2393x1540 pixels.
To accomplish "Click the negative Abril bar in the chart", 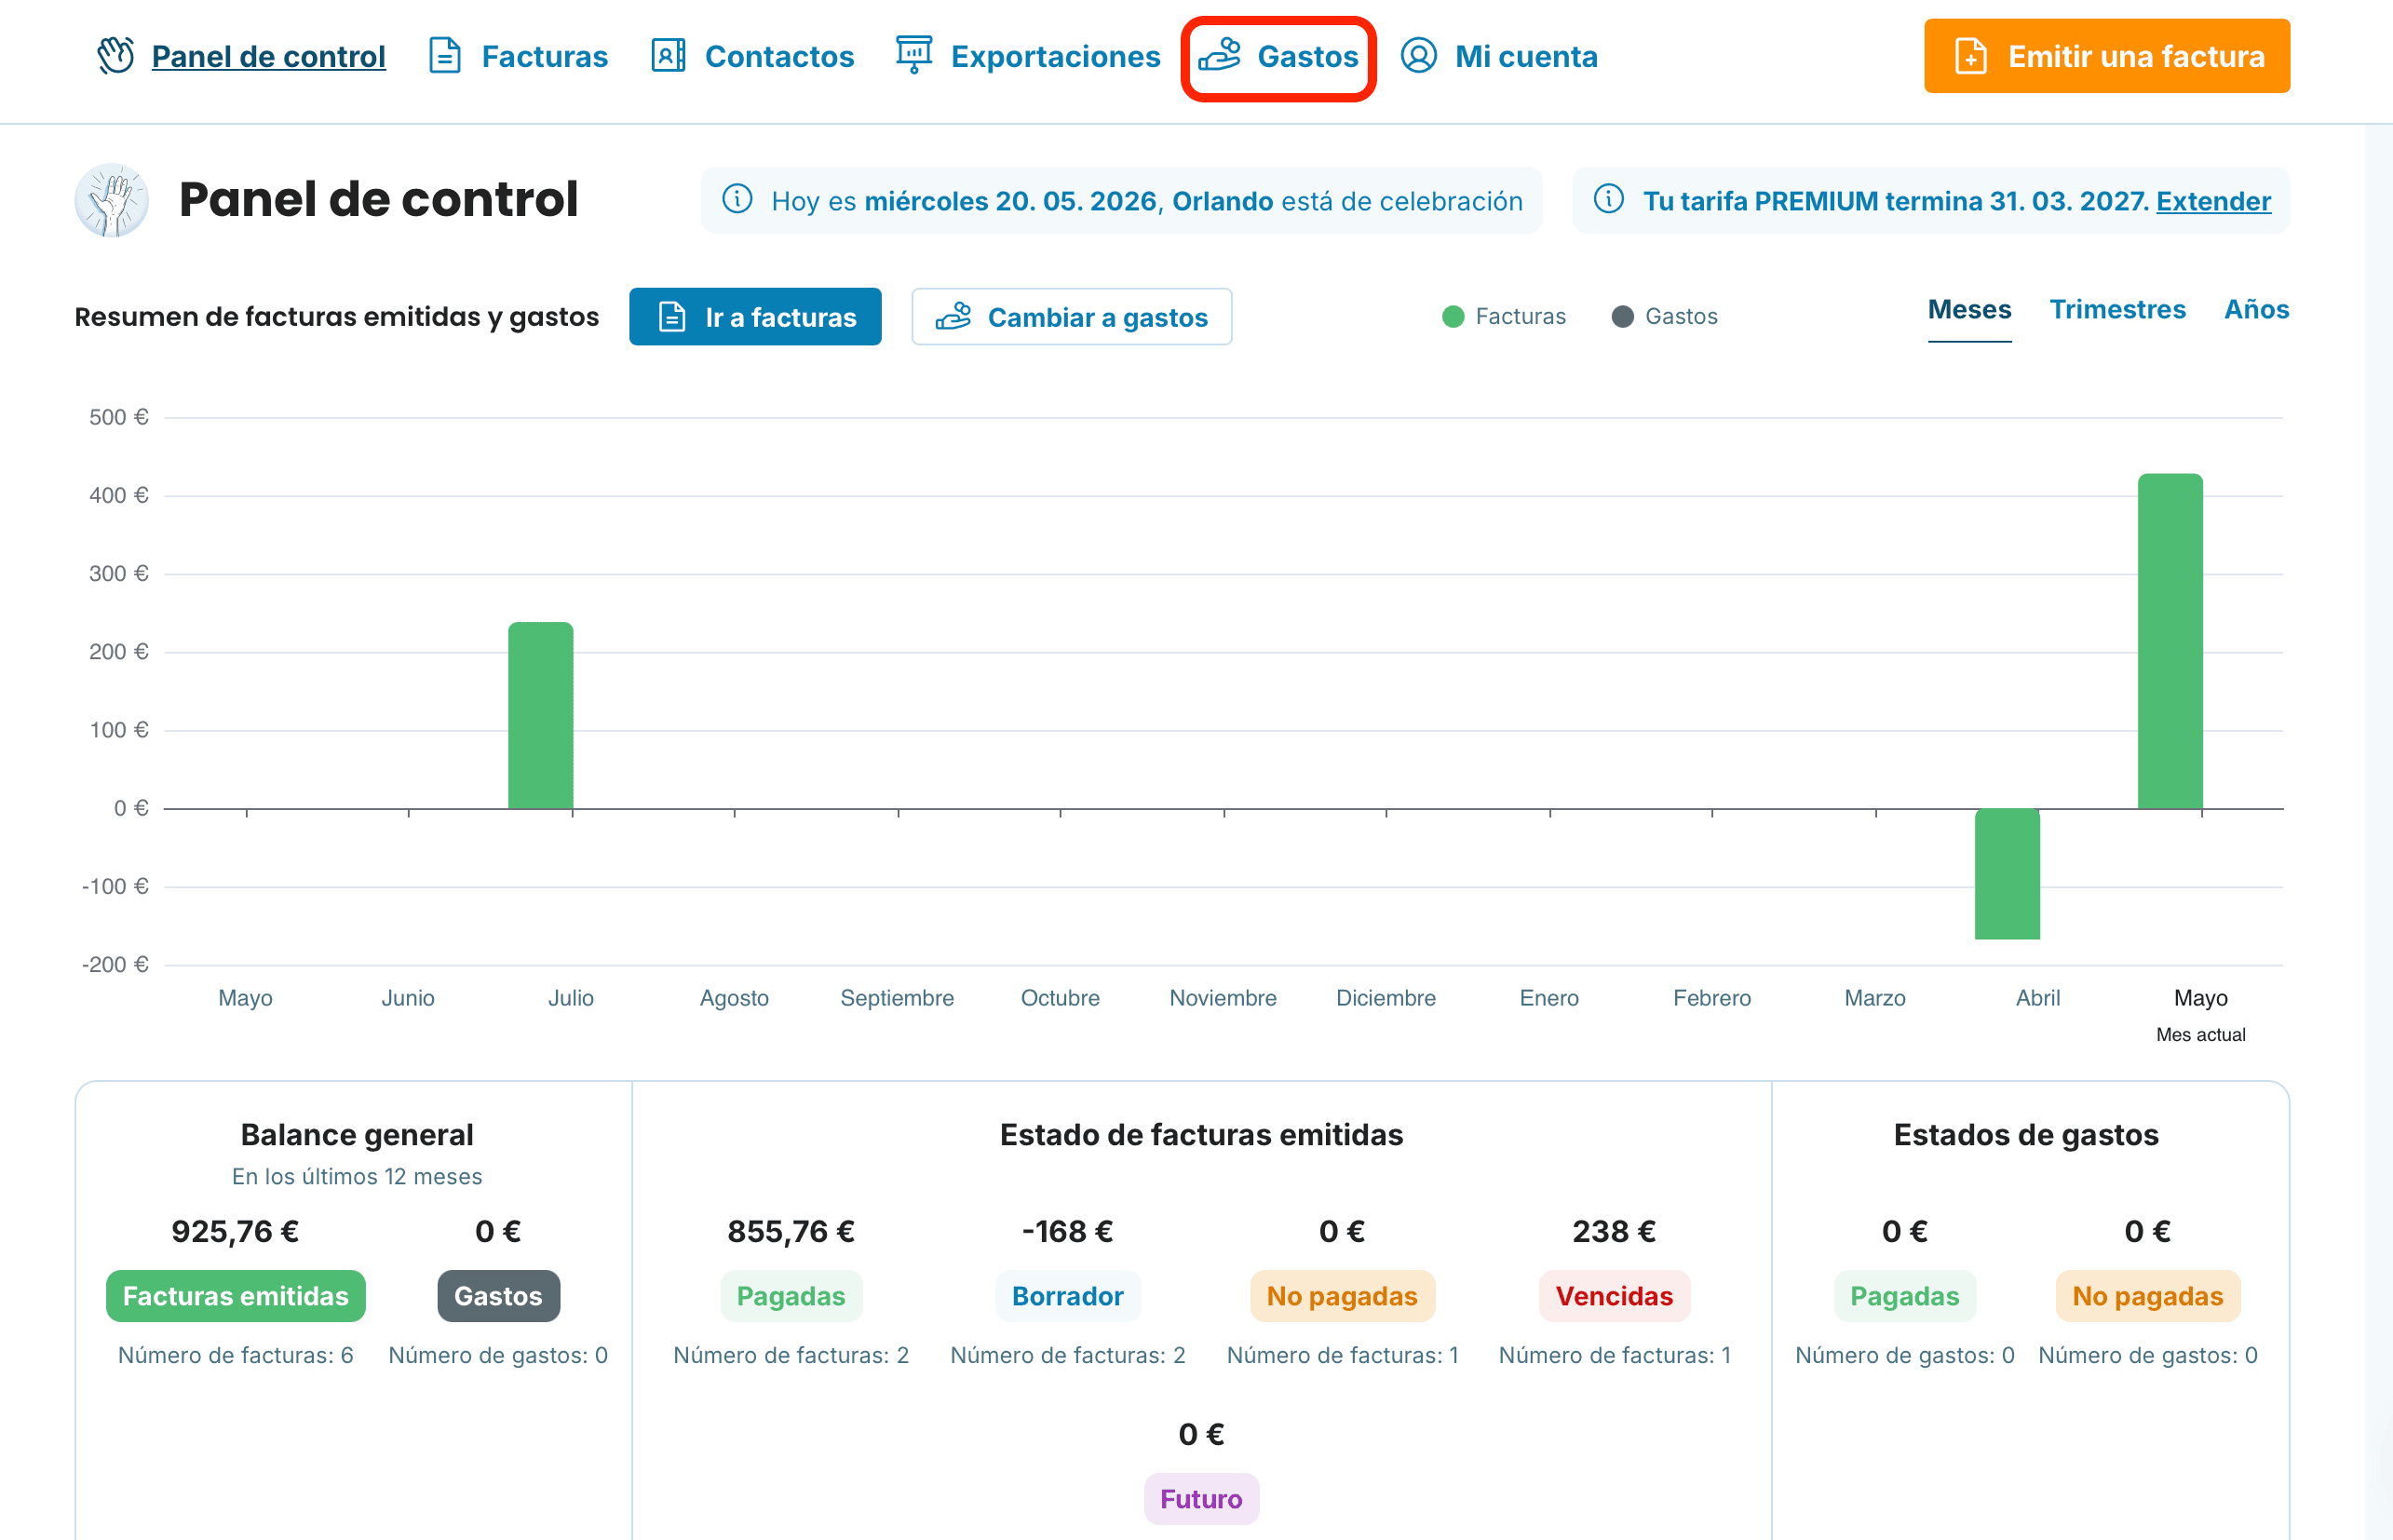I will click(2006, 873).
